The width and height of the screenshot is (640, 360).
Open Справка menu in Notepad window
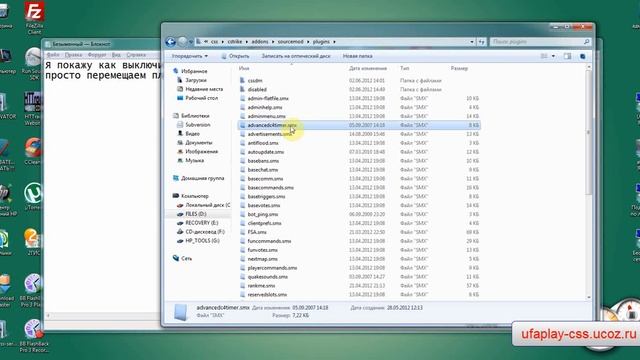136,55
